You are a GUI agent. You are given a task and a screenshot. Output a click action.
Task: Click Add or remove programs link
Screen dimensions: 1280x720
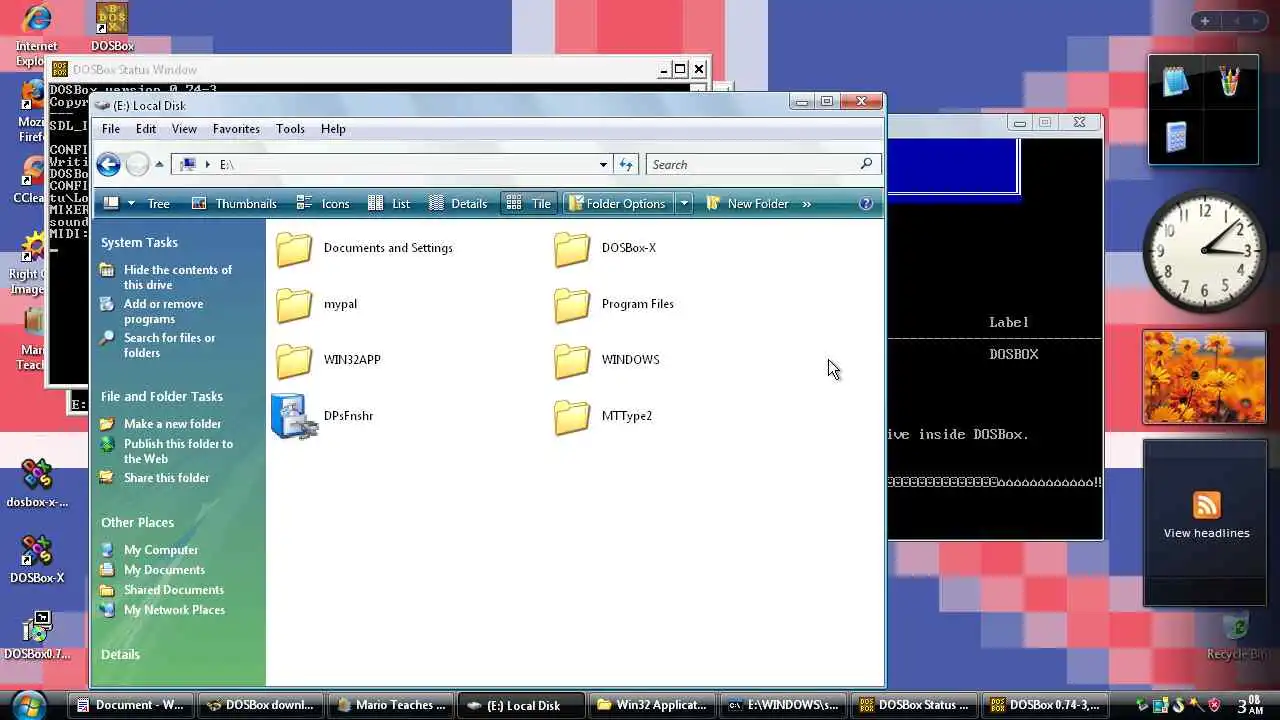click(163, 311)
